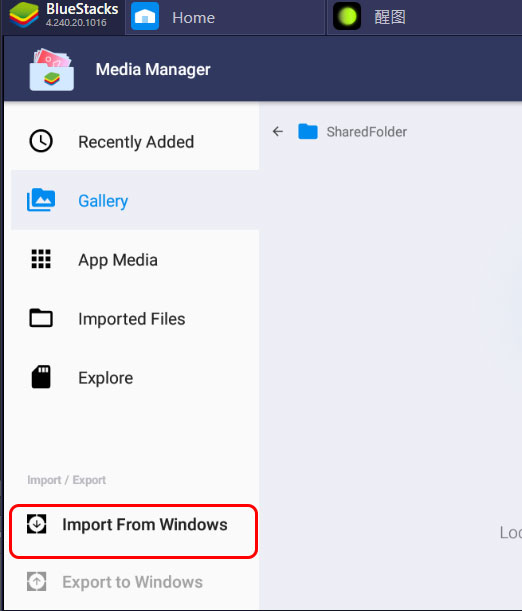Click the App Media grid icon

point(41,259)
